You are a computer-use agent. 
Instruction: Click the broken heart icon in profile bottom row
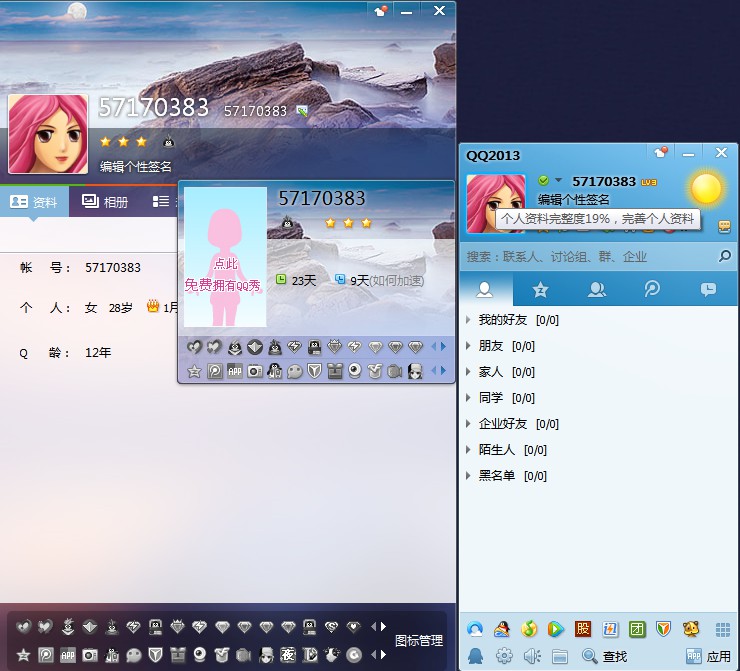pyautogui.click(x=24, y=627)
